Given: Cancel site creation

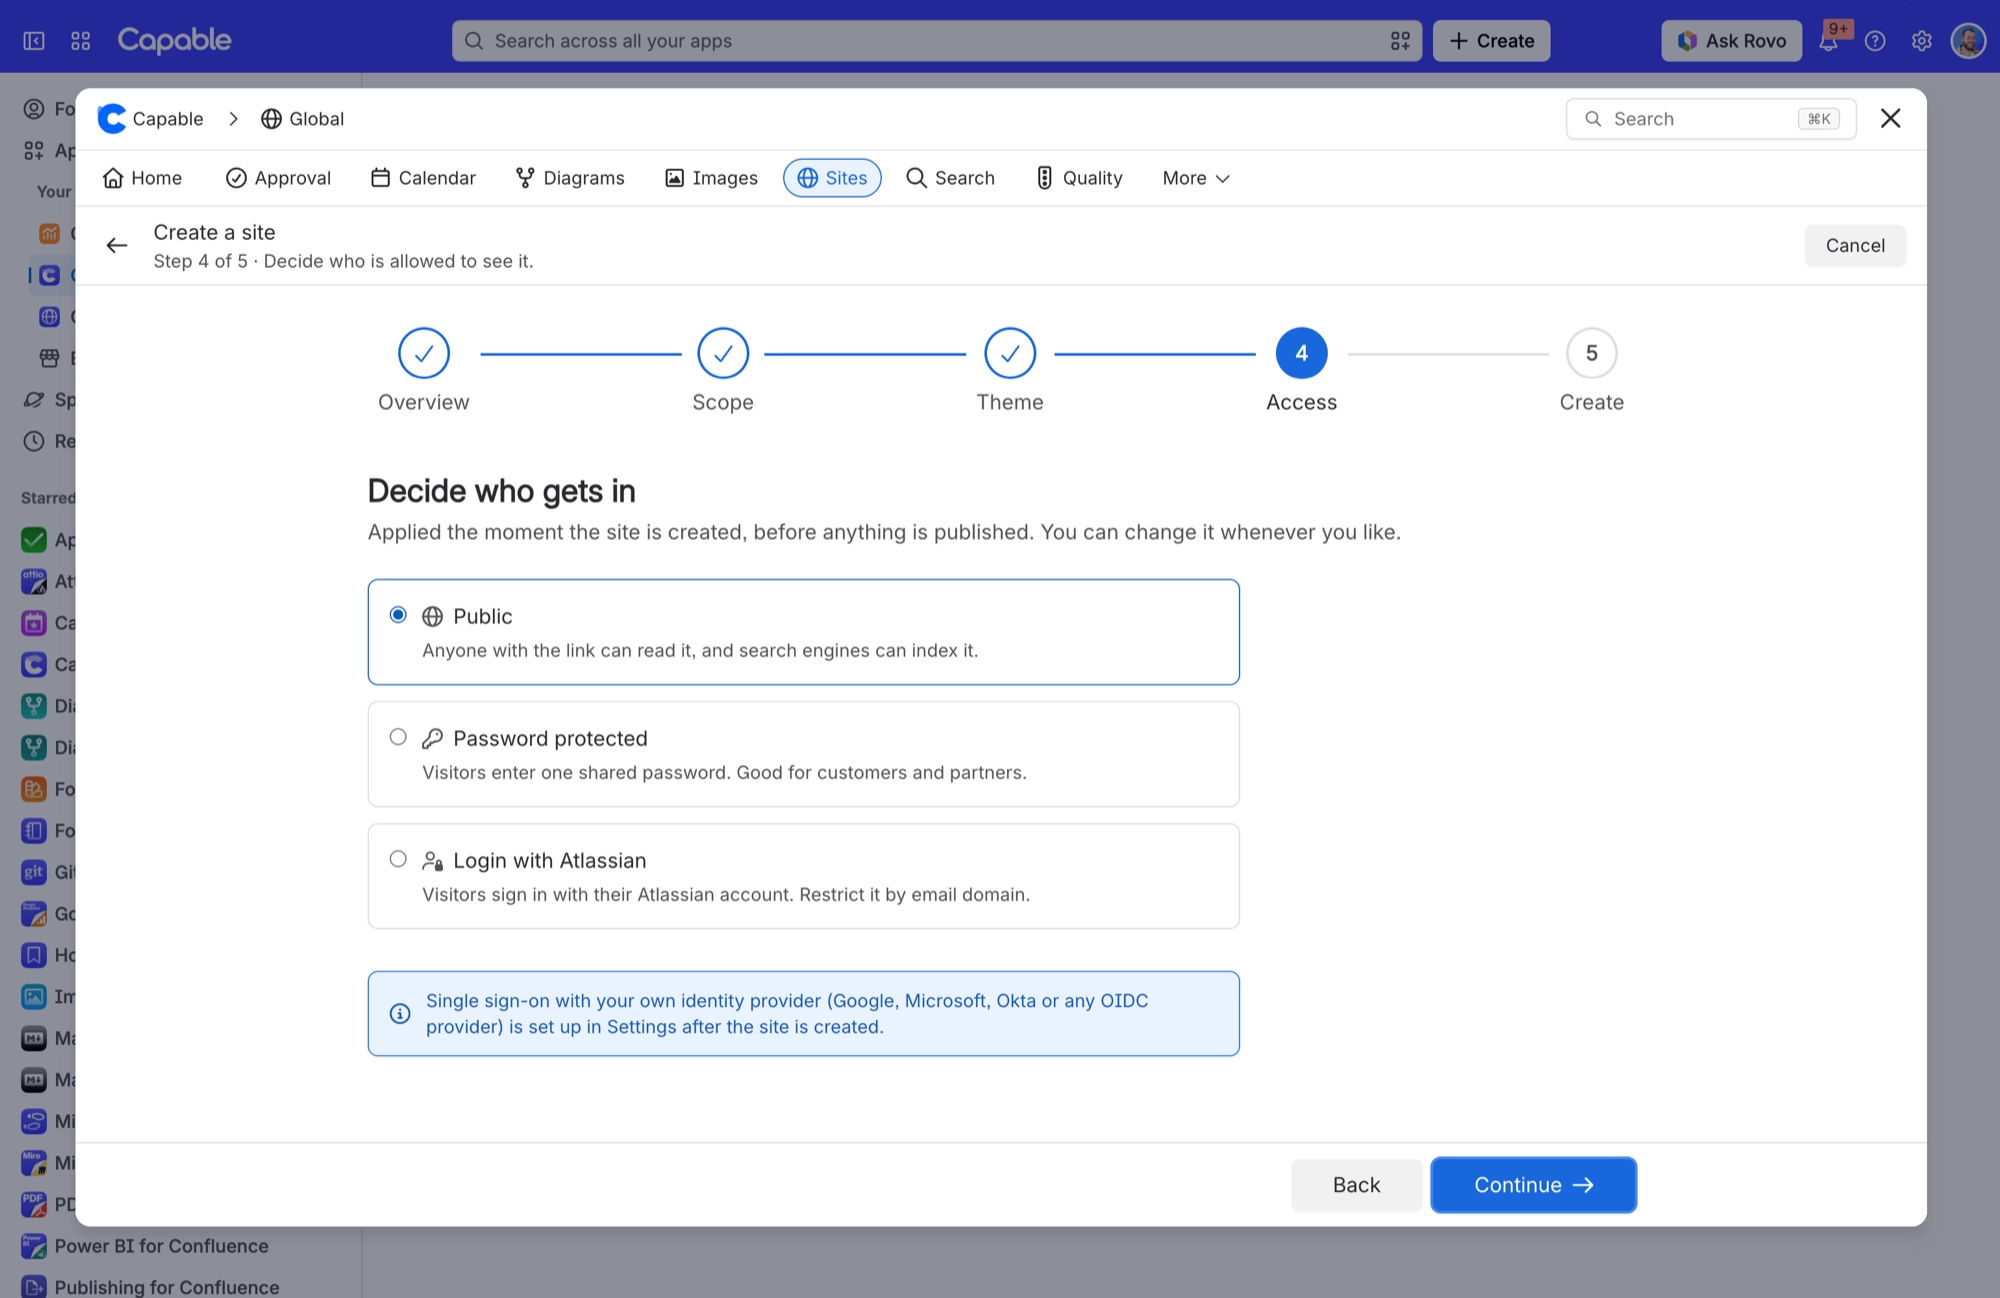Looking at the screenshot, I should point(1855,245).
